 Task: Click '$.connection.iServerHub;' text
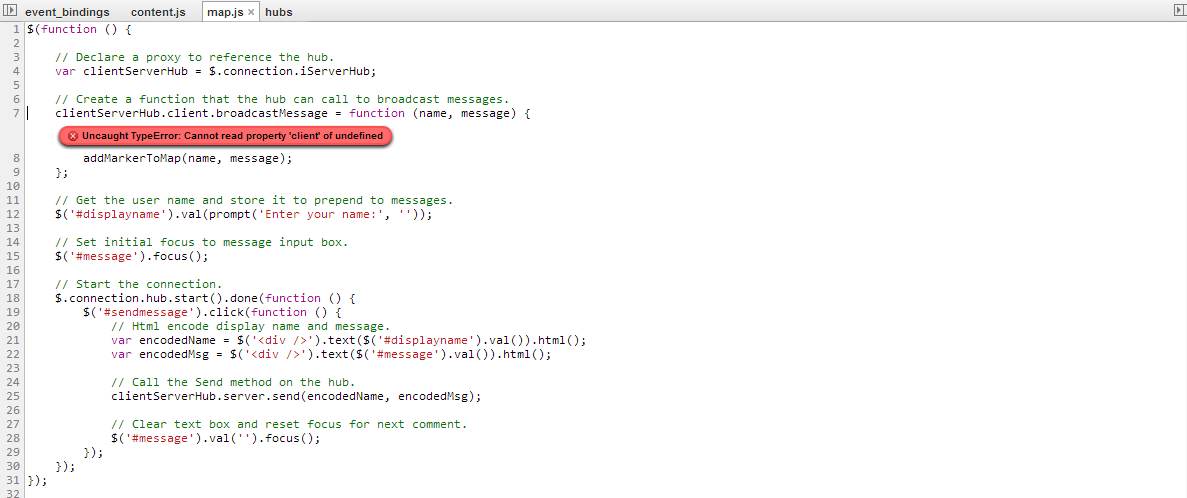coord(292,71)
